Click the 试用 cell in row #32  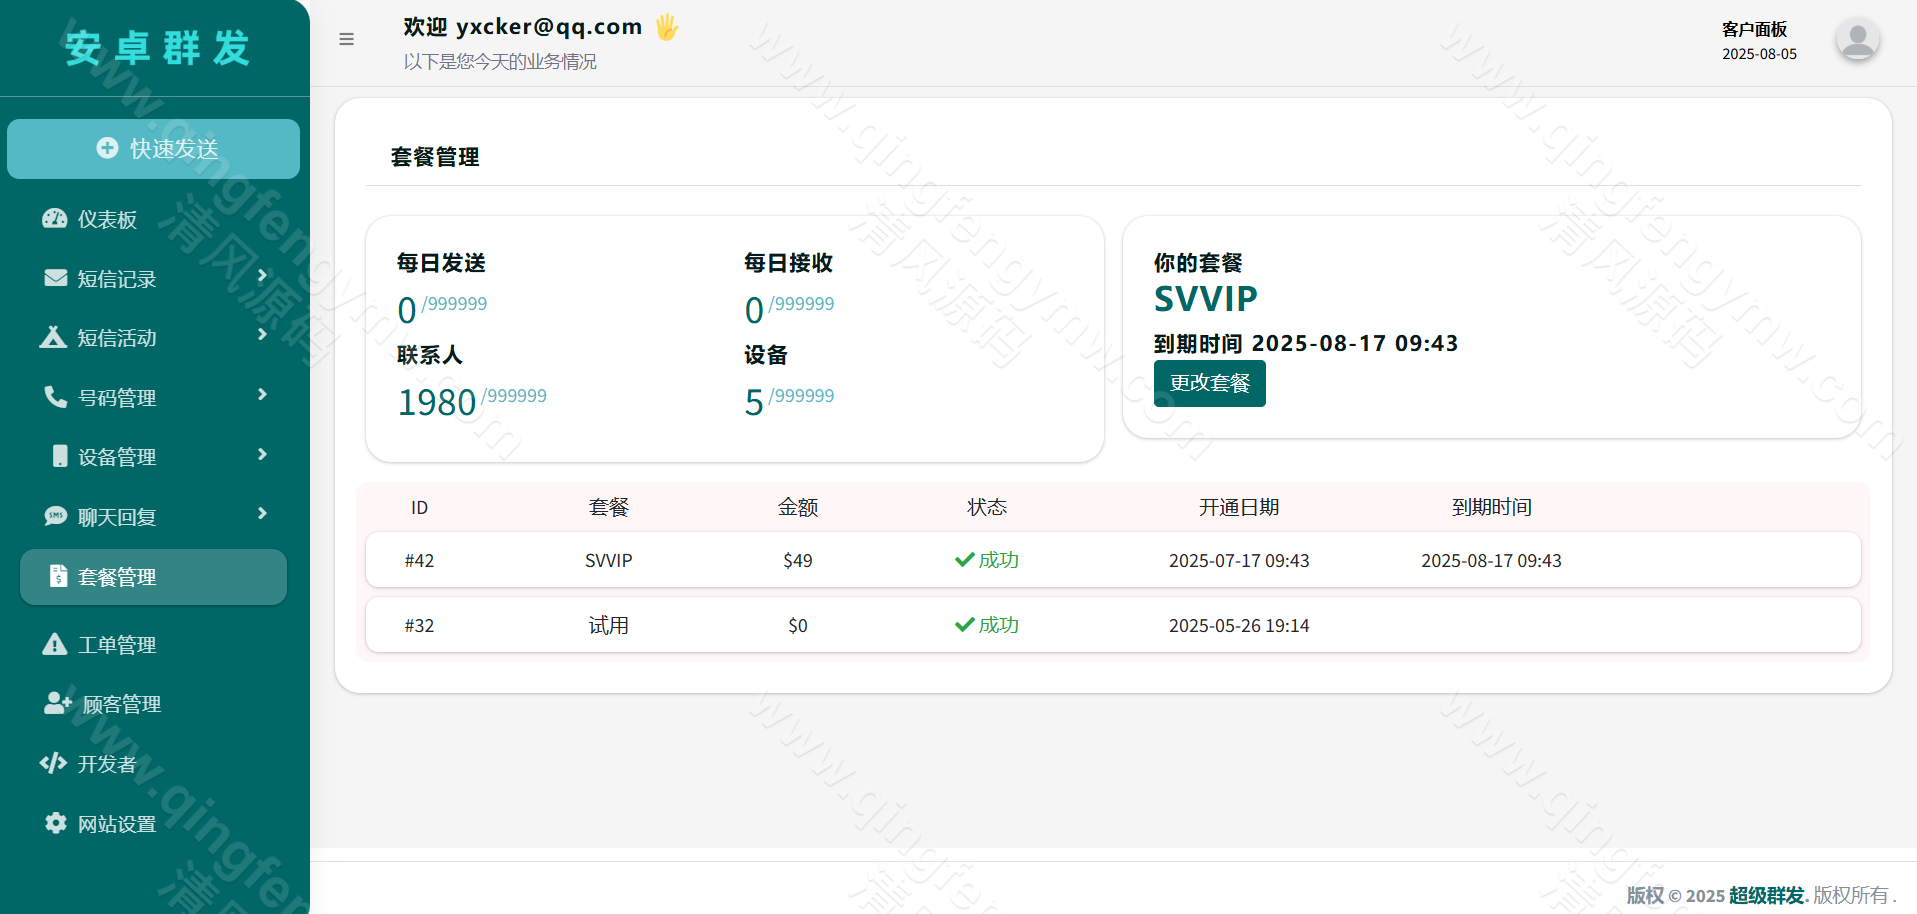(x=608, y=625)
